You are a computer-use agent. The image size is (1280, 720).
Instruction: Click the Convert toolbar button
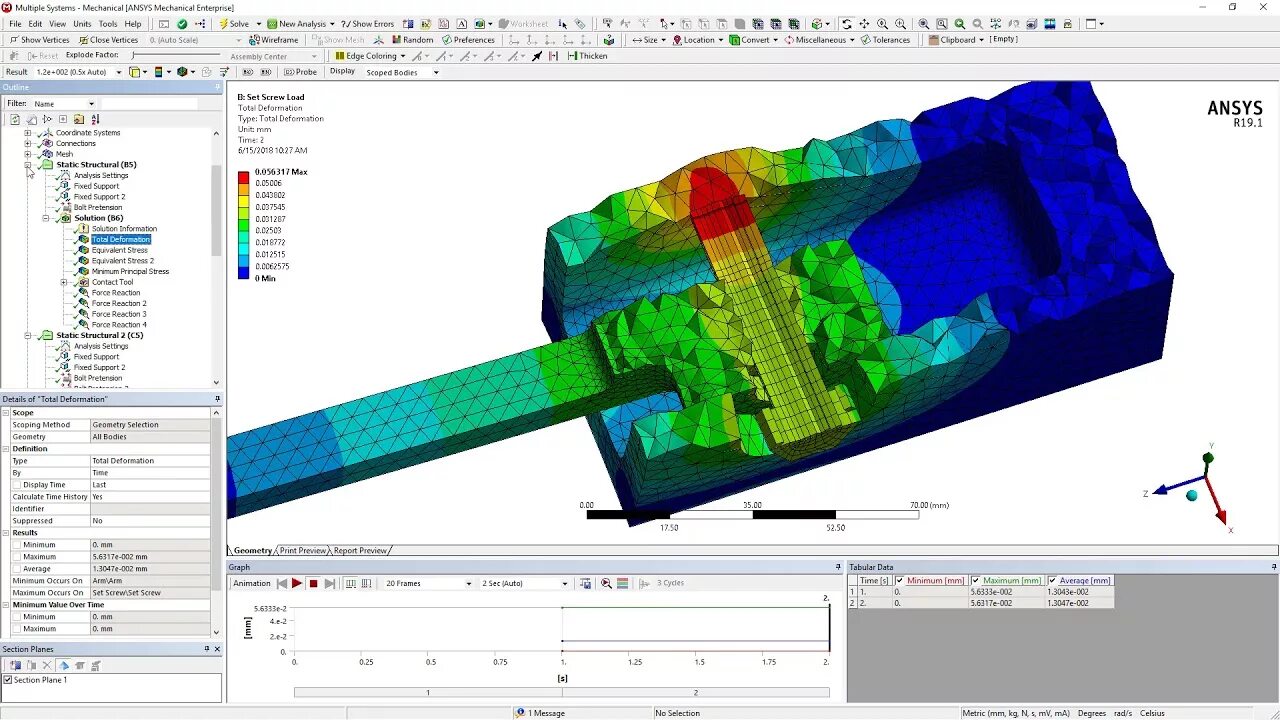754,40
